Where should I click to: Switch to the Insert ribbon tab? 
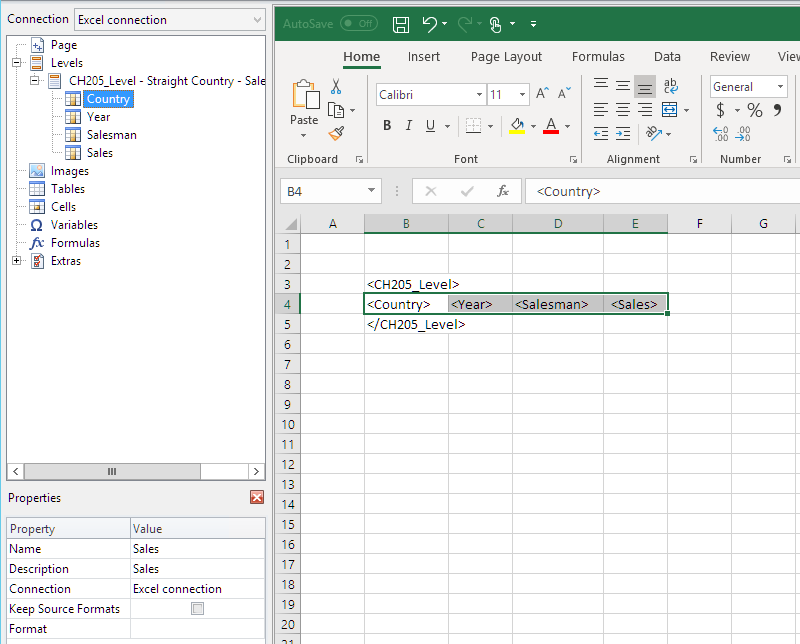click(x=424, y=57)
